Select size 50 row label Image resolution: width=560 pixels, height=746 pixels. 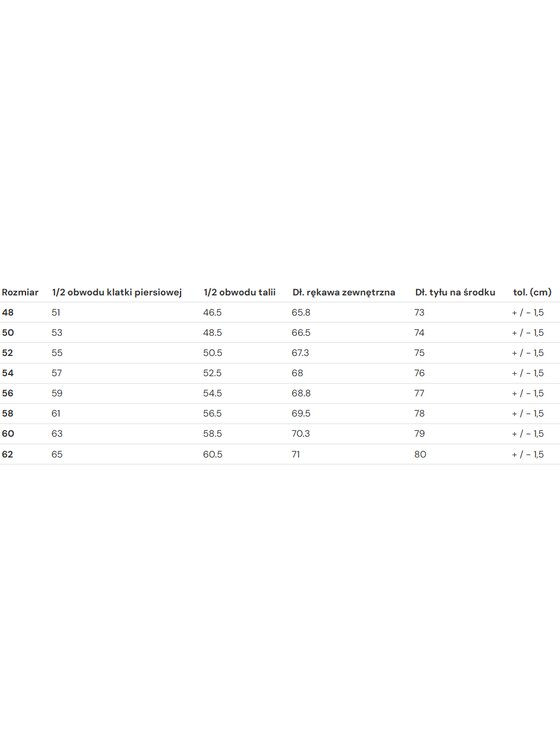pos(8,333)
